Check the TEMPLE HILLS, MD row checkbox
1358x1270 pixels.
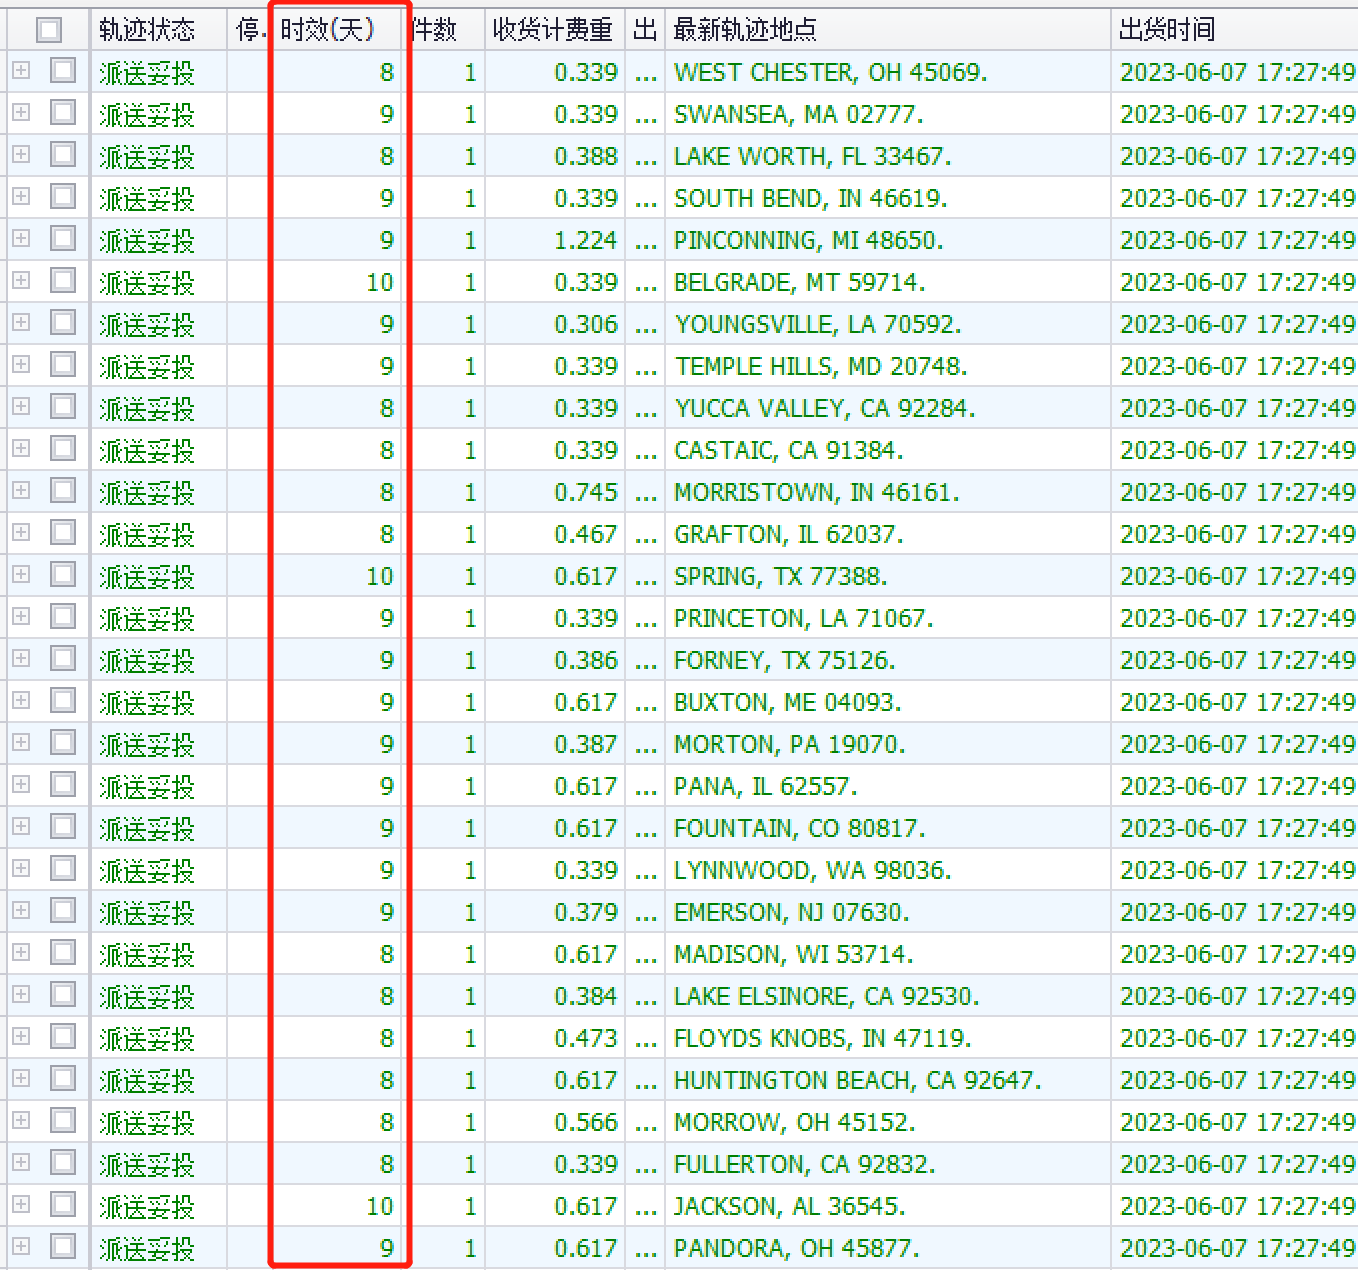63,364
